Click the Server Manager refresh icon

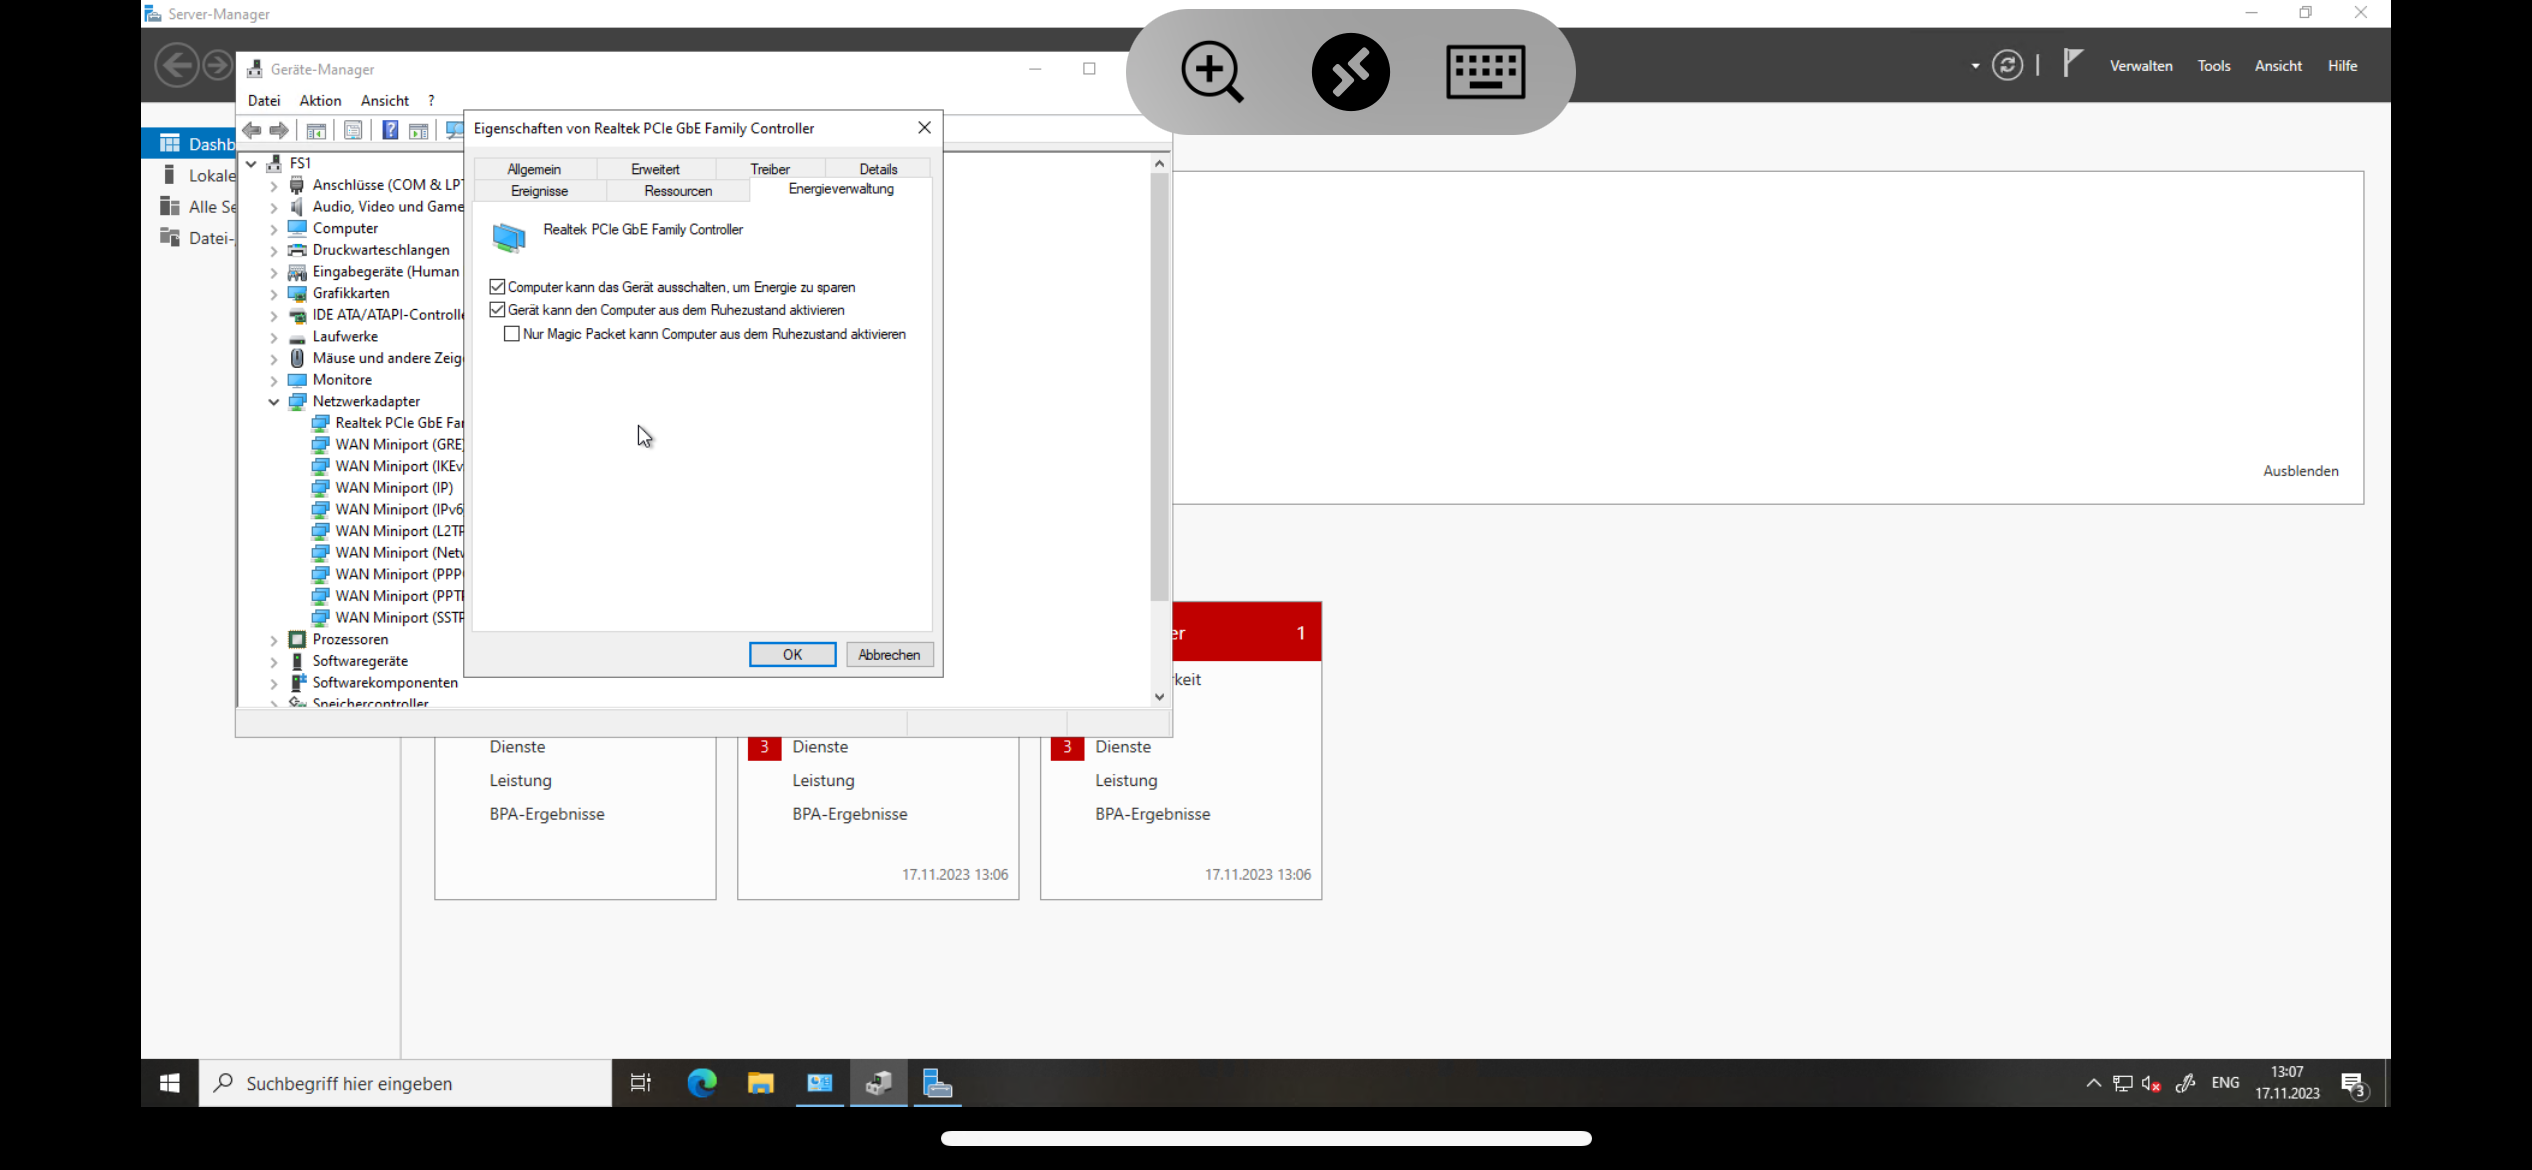coord(2007,66)
